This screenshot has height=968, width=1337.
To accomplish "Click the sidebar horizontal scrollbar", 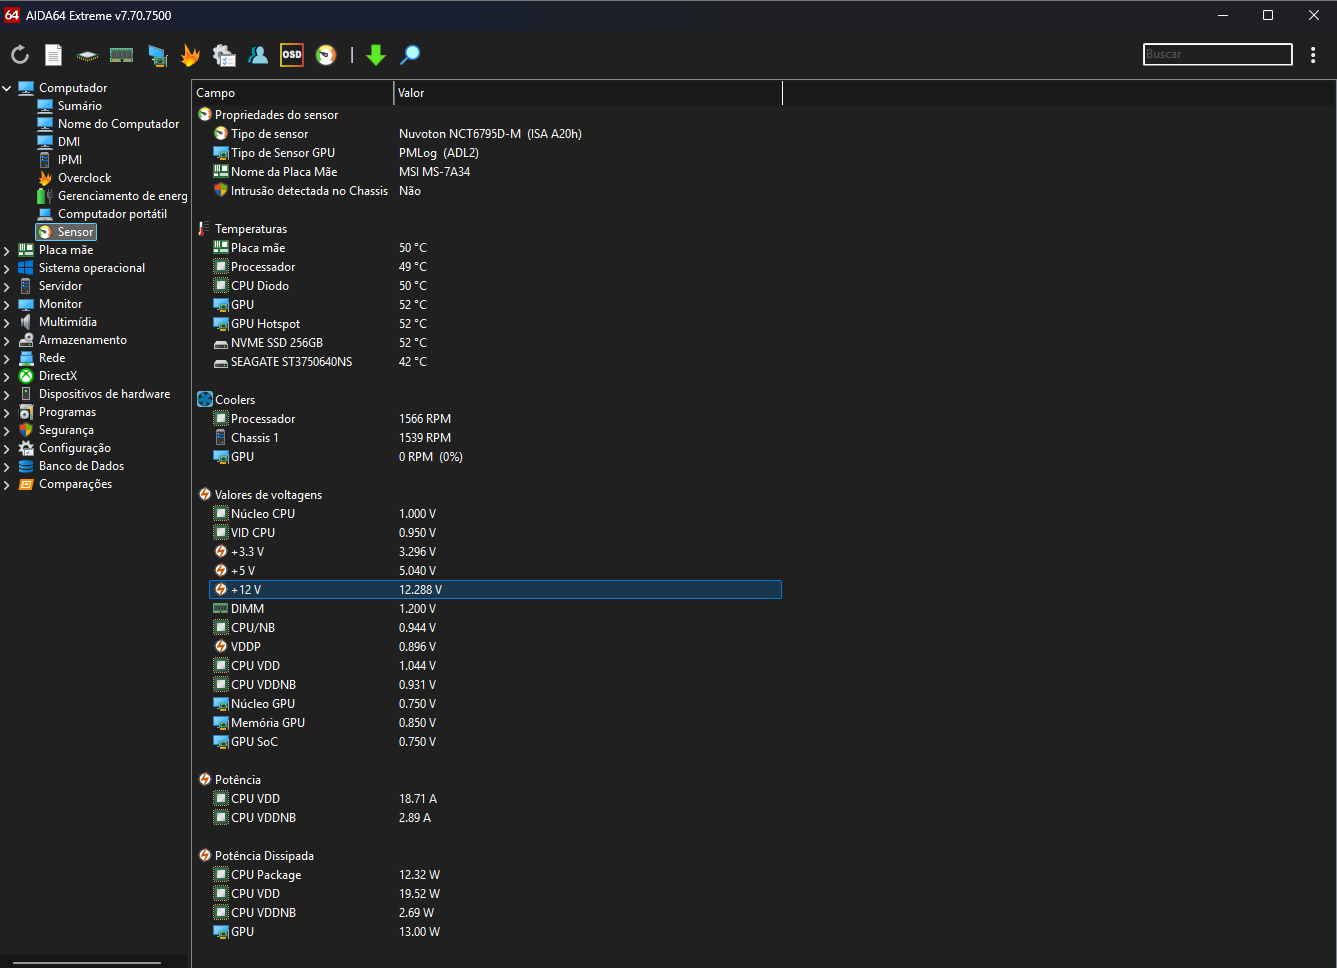I will [x=87, y=963].
